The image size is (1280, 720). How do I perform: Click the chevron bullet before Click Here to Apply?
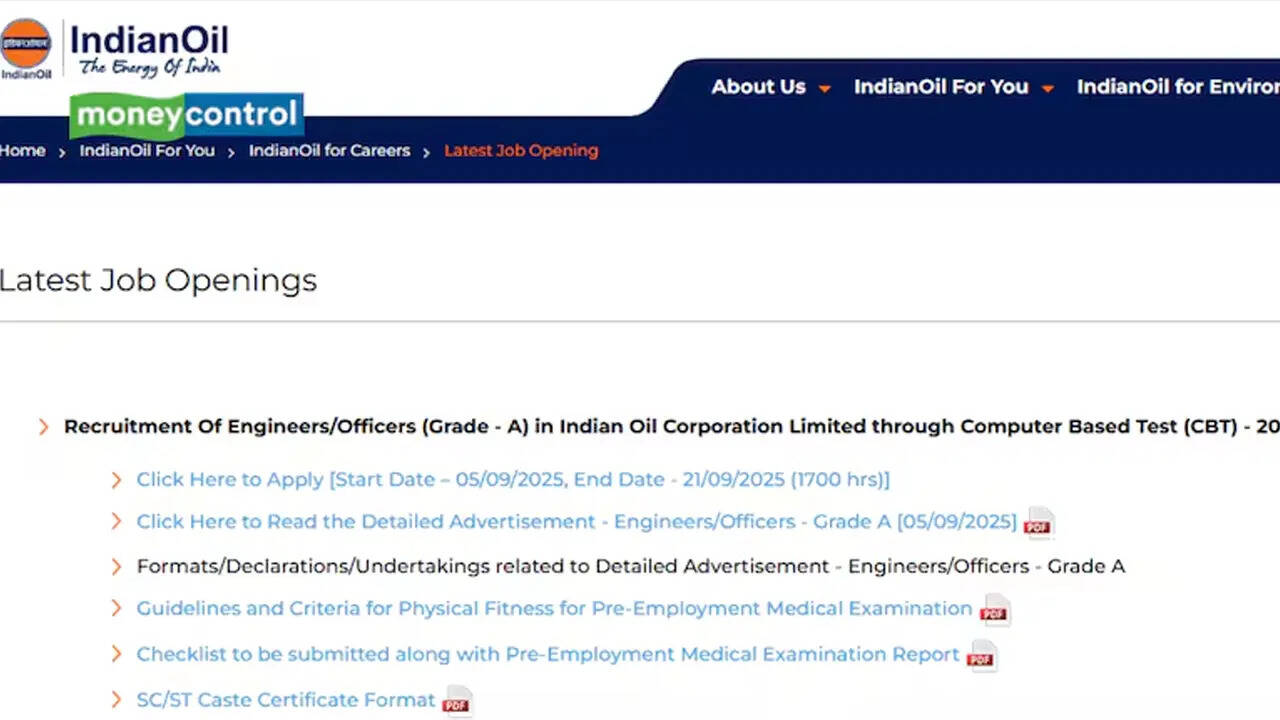pos(117,480)
